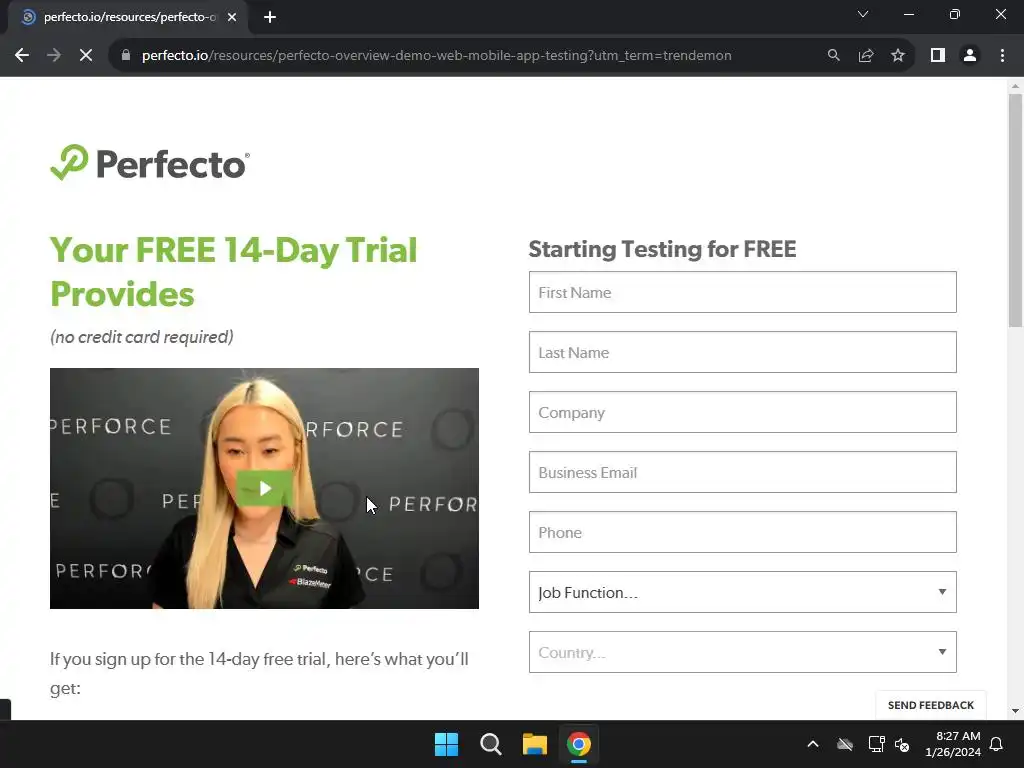The height and width of the screenshot is (768, 1024).
Task: Select the perfecto.io tab
Action: tap(128, 18)
